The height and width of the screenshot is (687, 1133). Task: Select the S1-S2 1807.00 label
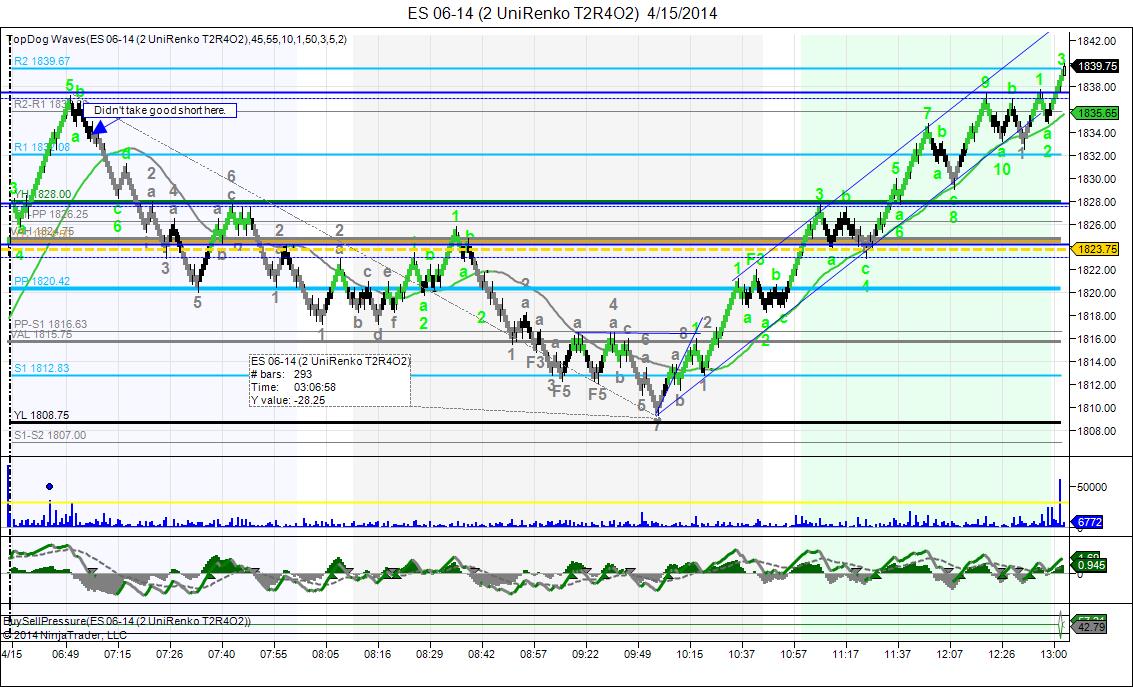[x=50, y=435]
